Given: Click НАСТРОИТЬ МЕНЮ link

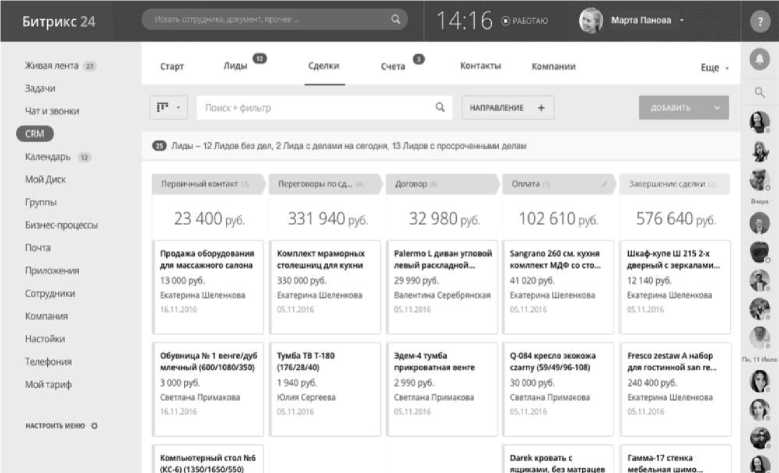Looking at the screenshot, I should coord(55,426).
